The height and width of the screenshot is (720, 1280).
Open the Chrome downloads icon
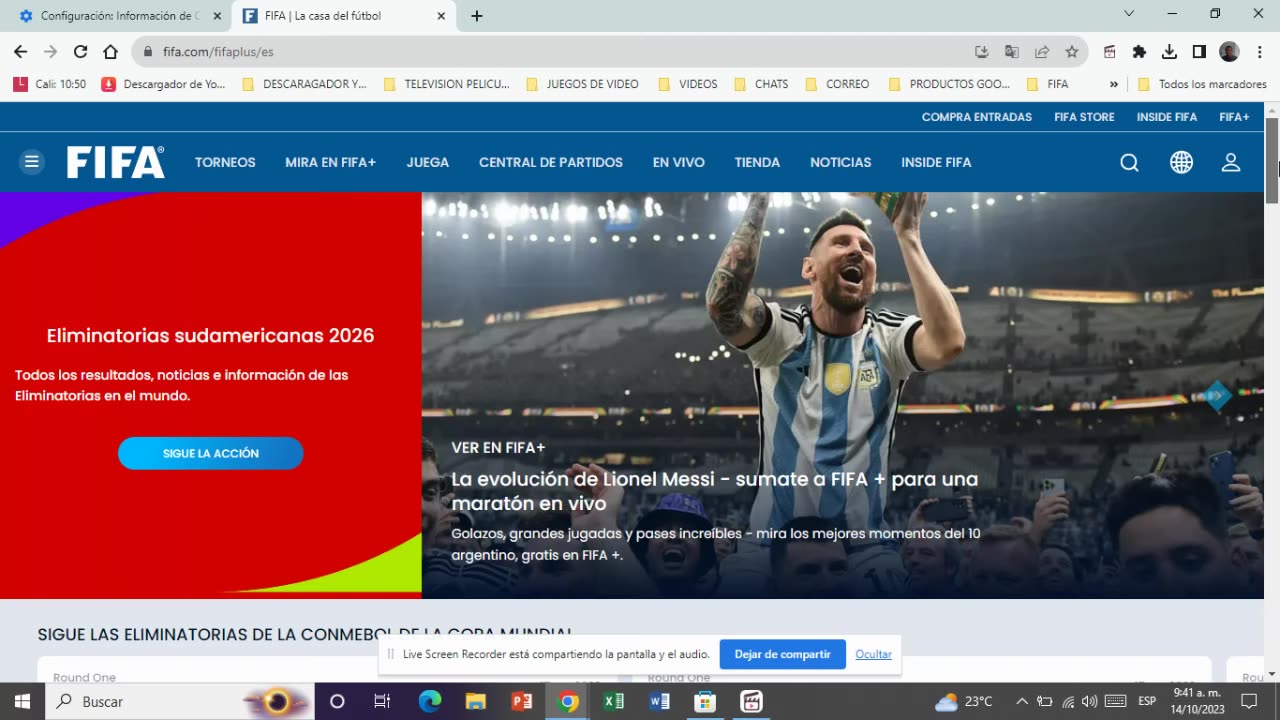pyautogui.click(x=1169, y=52)
